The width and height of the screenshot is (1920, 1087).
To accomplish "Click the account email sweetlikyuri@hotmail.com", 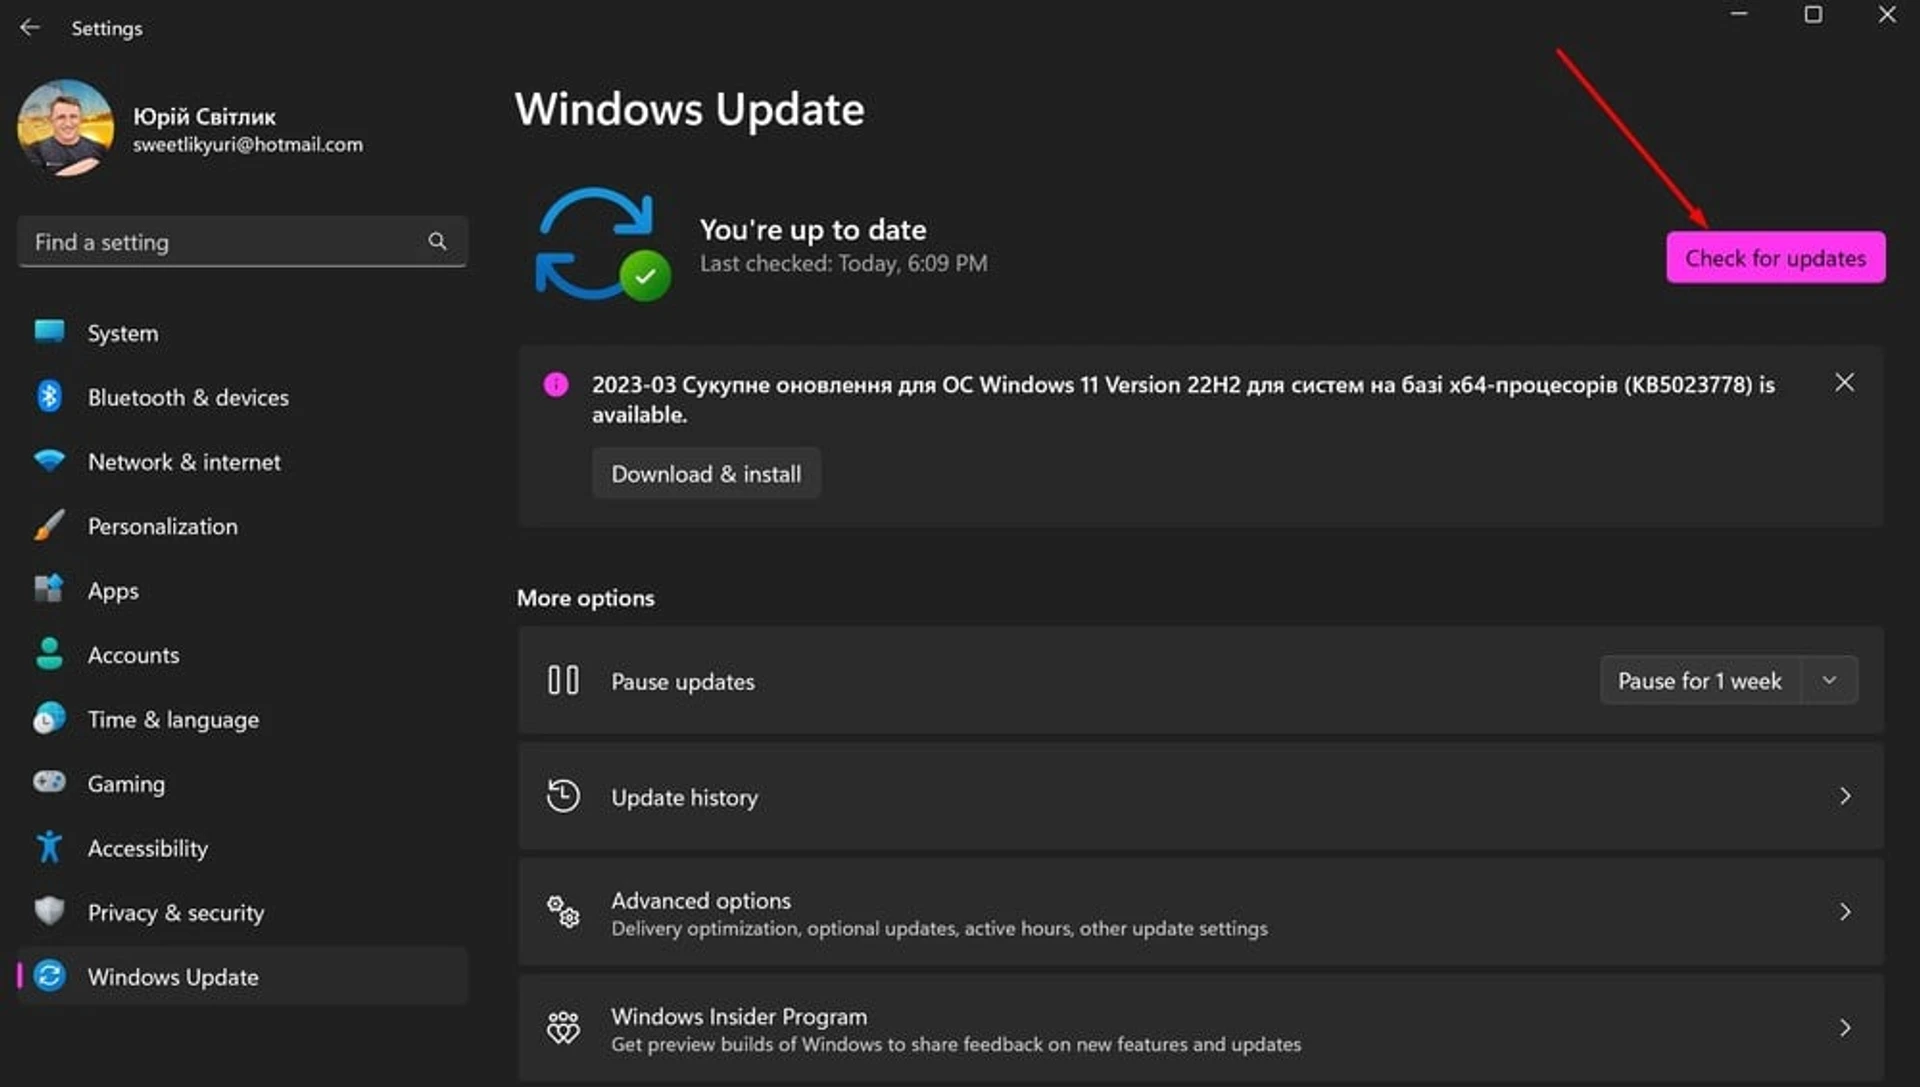I will 248,144.
